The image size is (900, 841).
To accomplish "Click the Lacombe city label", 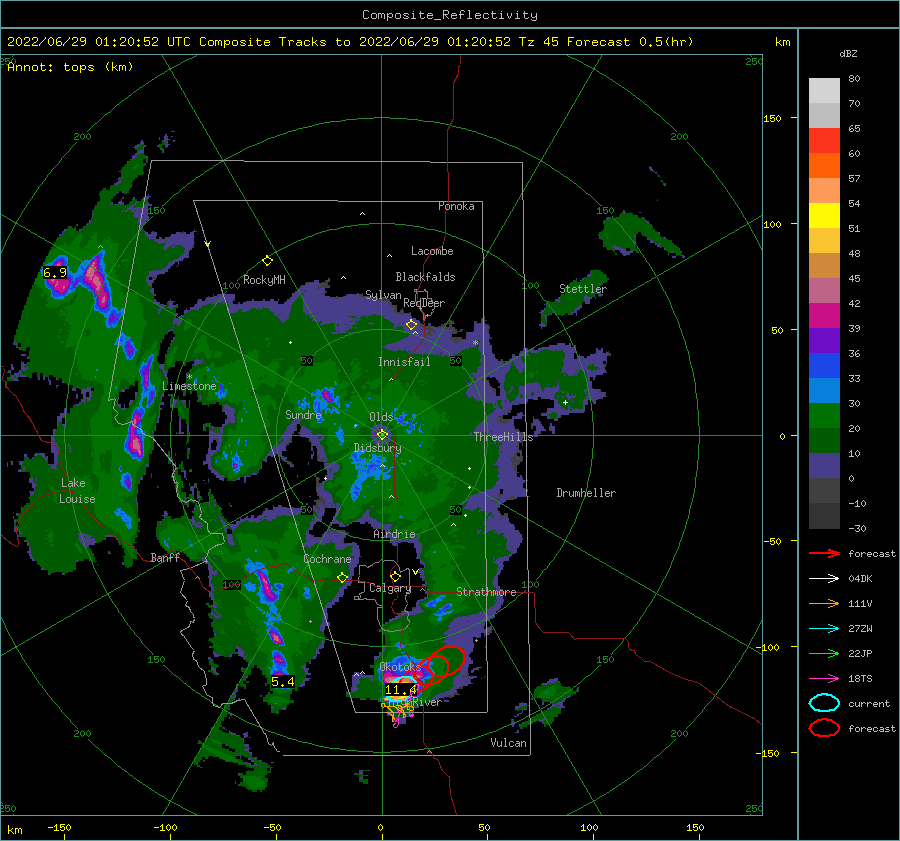I will pos(432,251).
